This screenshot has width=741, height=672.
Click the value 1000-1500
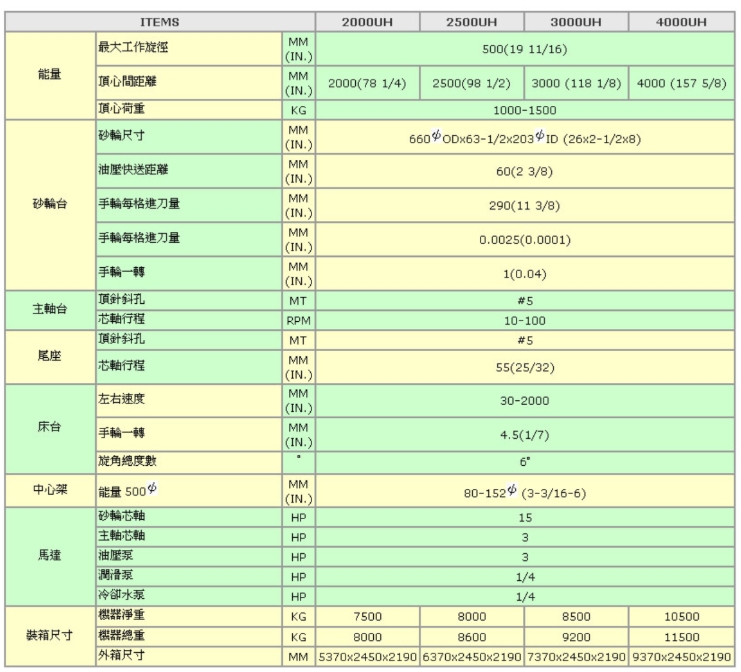(525, 111)
